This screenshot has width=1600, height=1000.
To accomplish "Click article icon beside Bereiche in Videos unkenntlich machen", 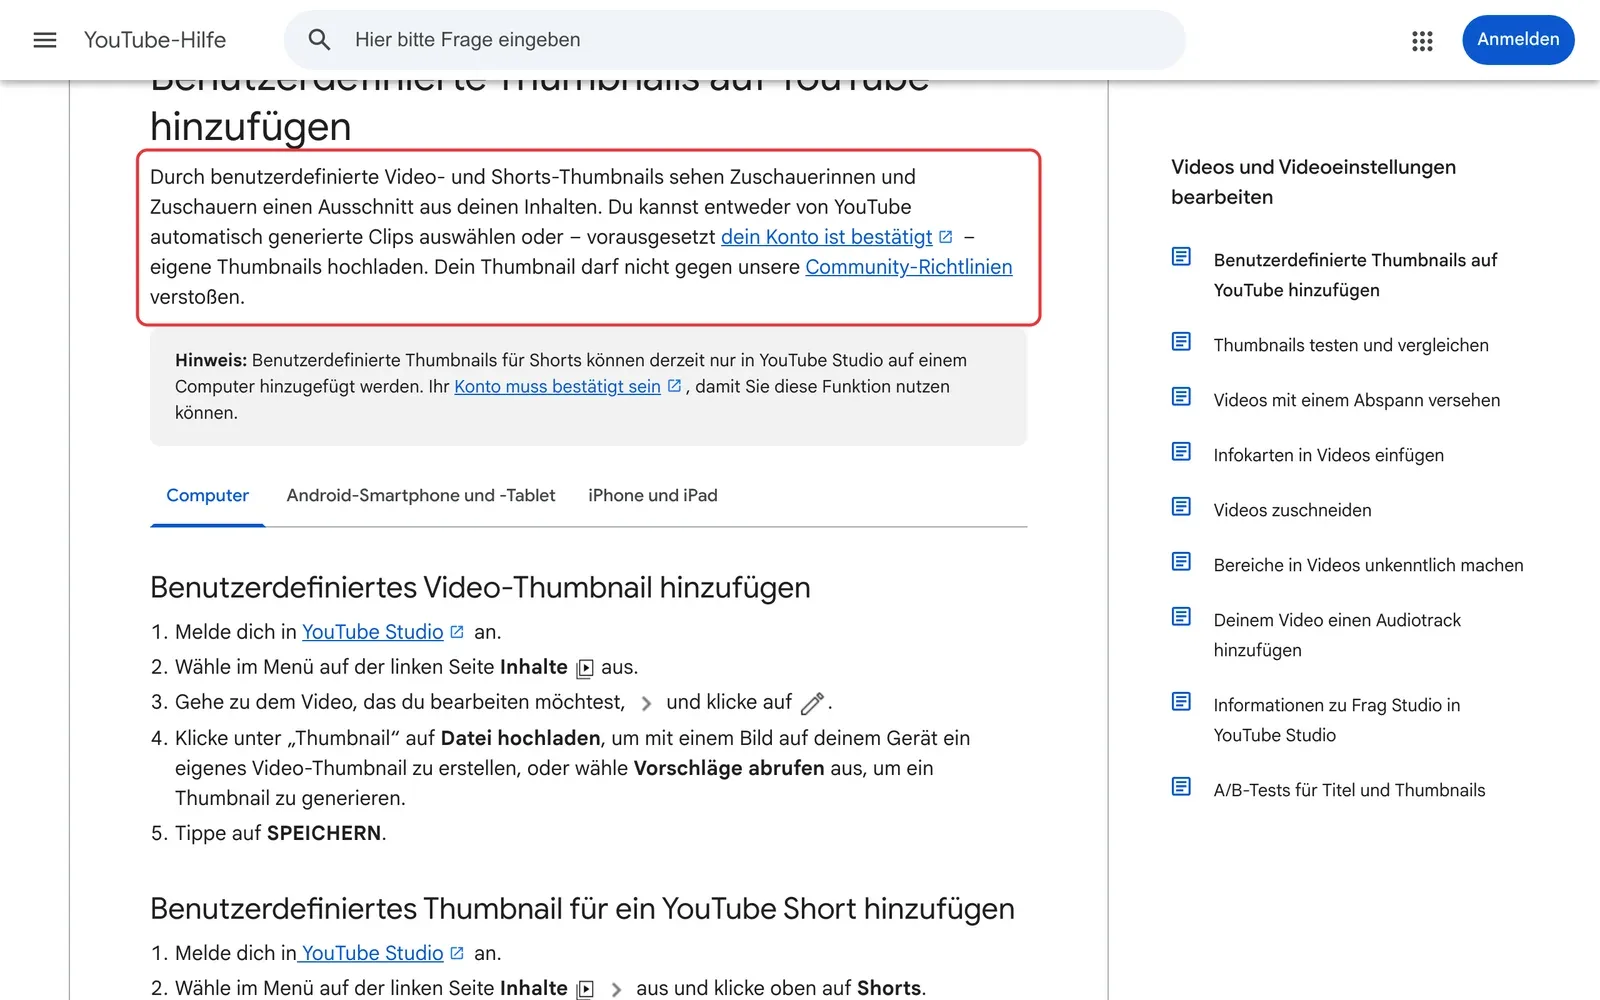I will point(1181,562).
